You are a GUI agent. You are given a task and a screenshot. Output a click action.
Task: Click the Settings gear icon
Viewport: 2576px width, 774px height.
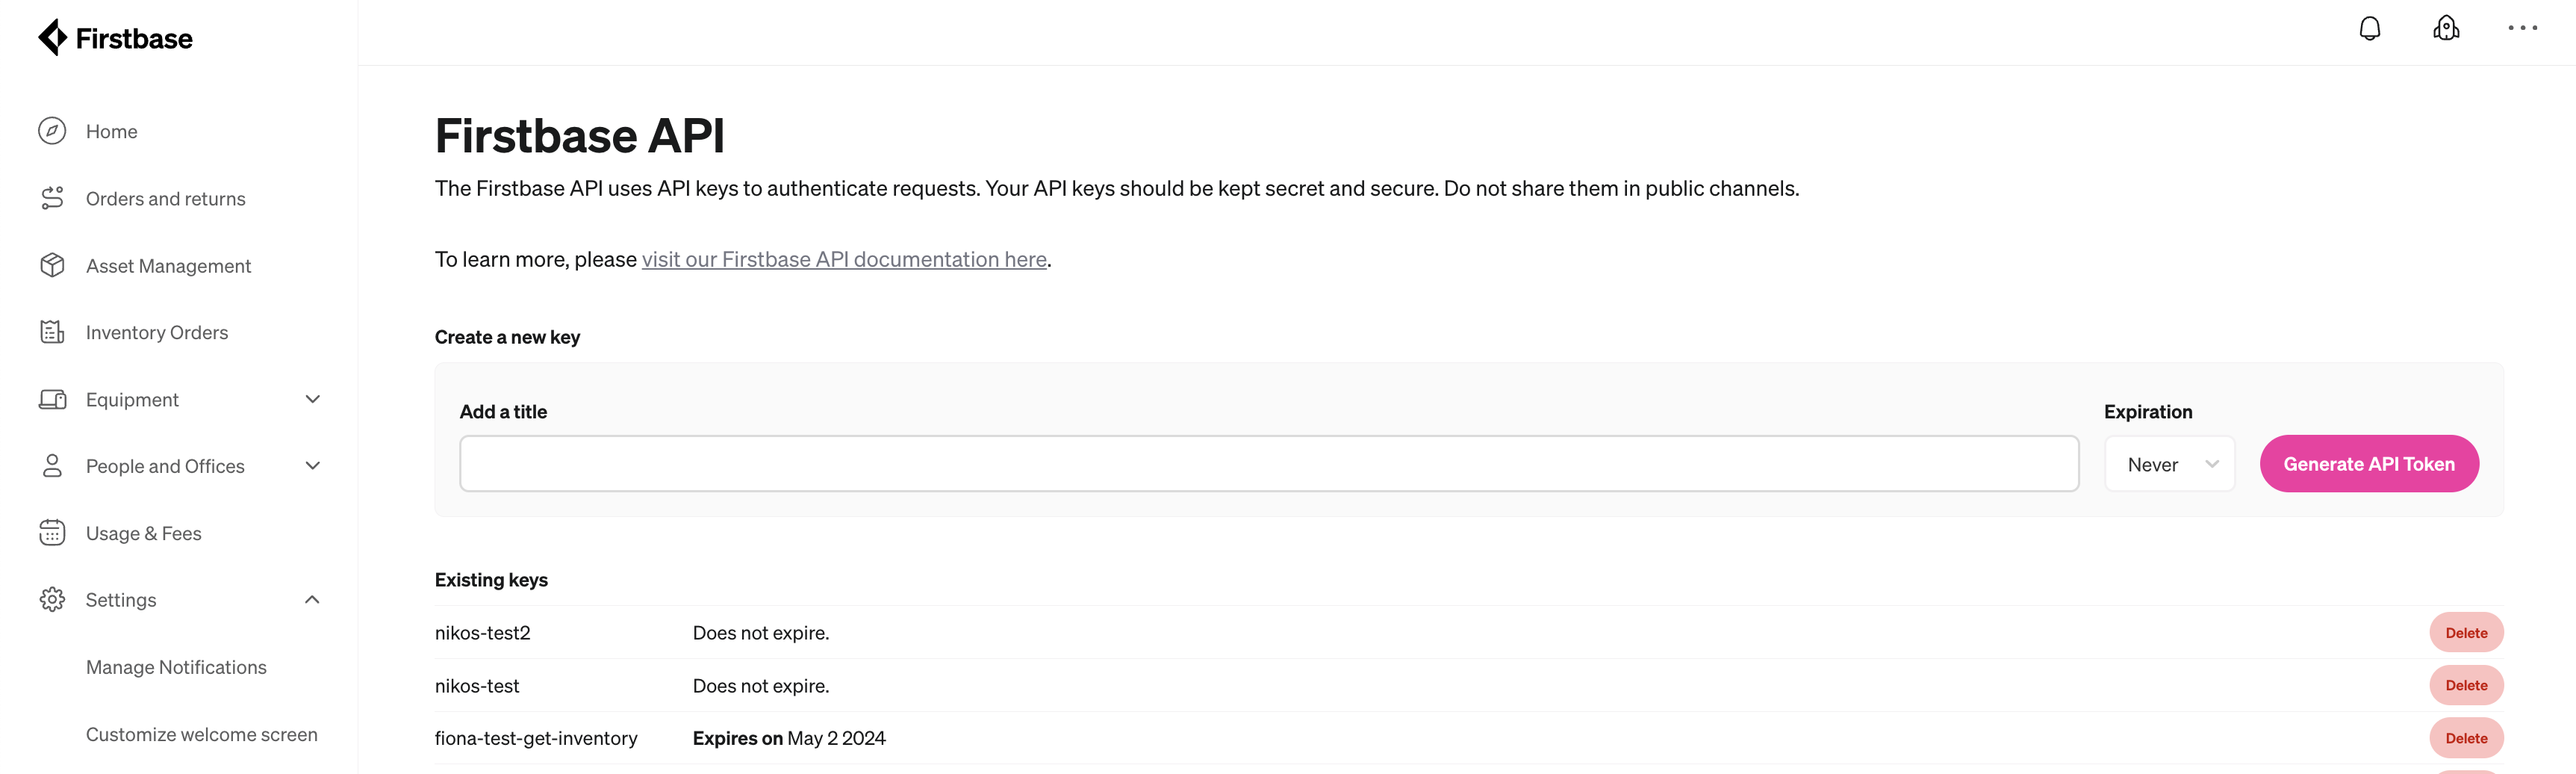coord(52,600)
